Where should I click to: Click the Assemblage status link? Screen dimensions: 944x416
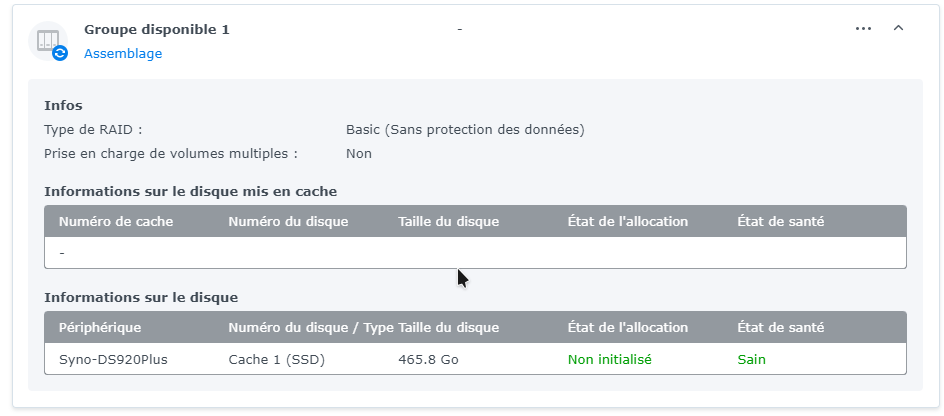123,54
